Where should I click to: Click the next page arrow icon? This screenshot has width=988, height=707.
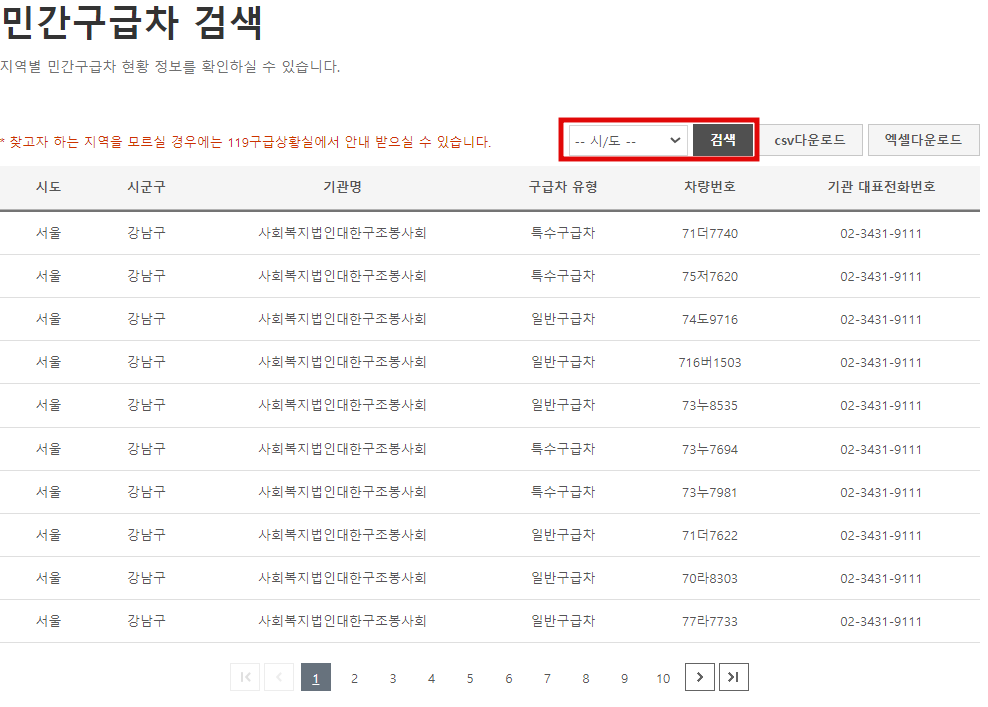click(699, 677)
